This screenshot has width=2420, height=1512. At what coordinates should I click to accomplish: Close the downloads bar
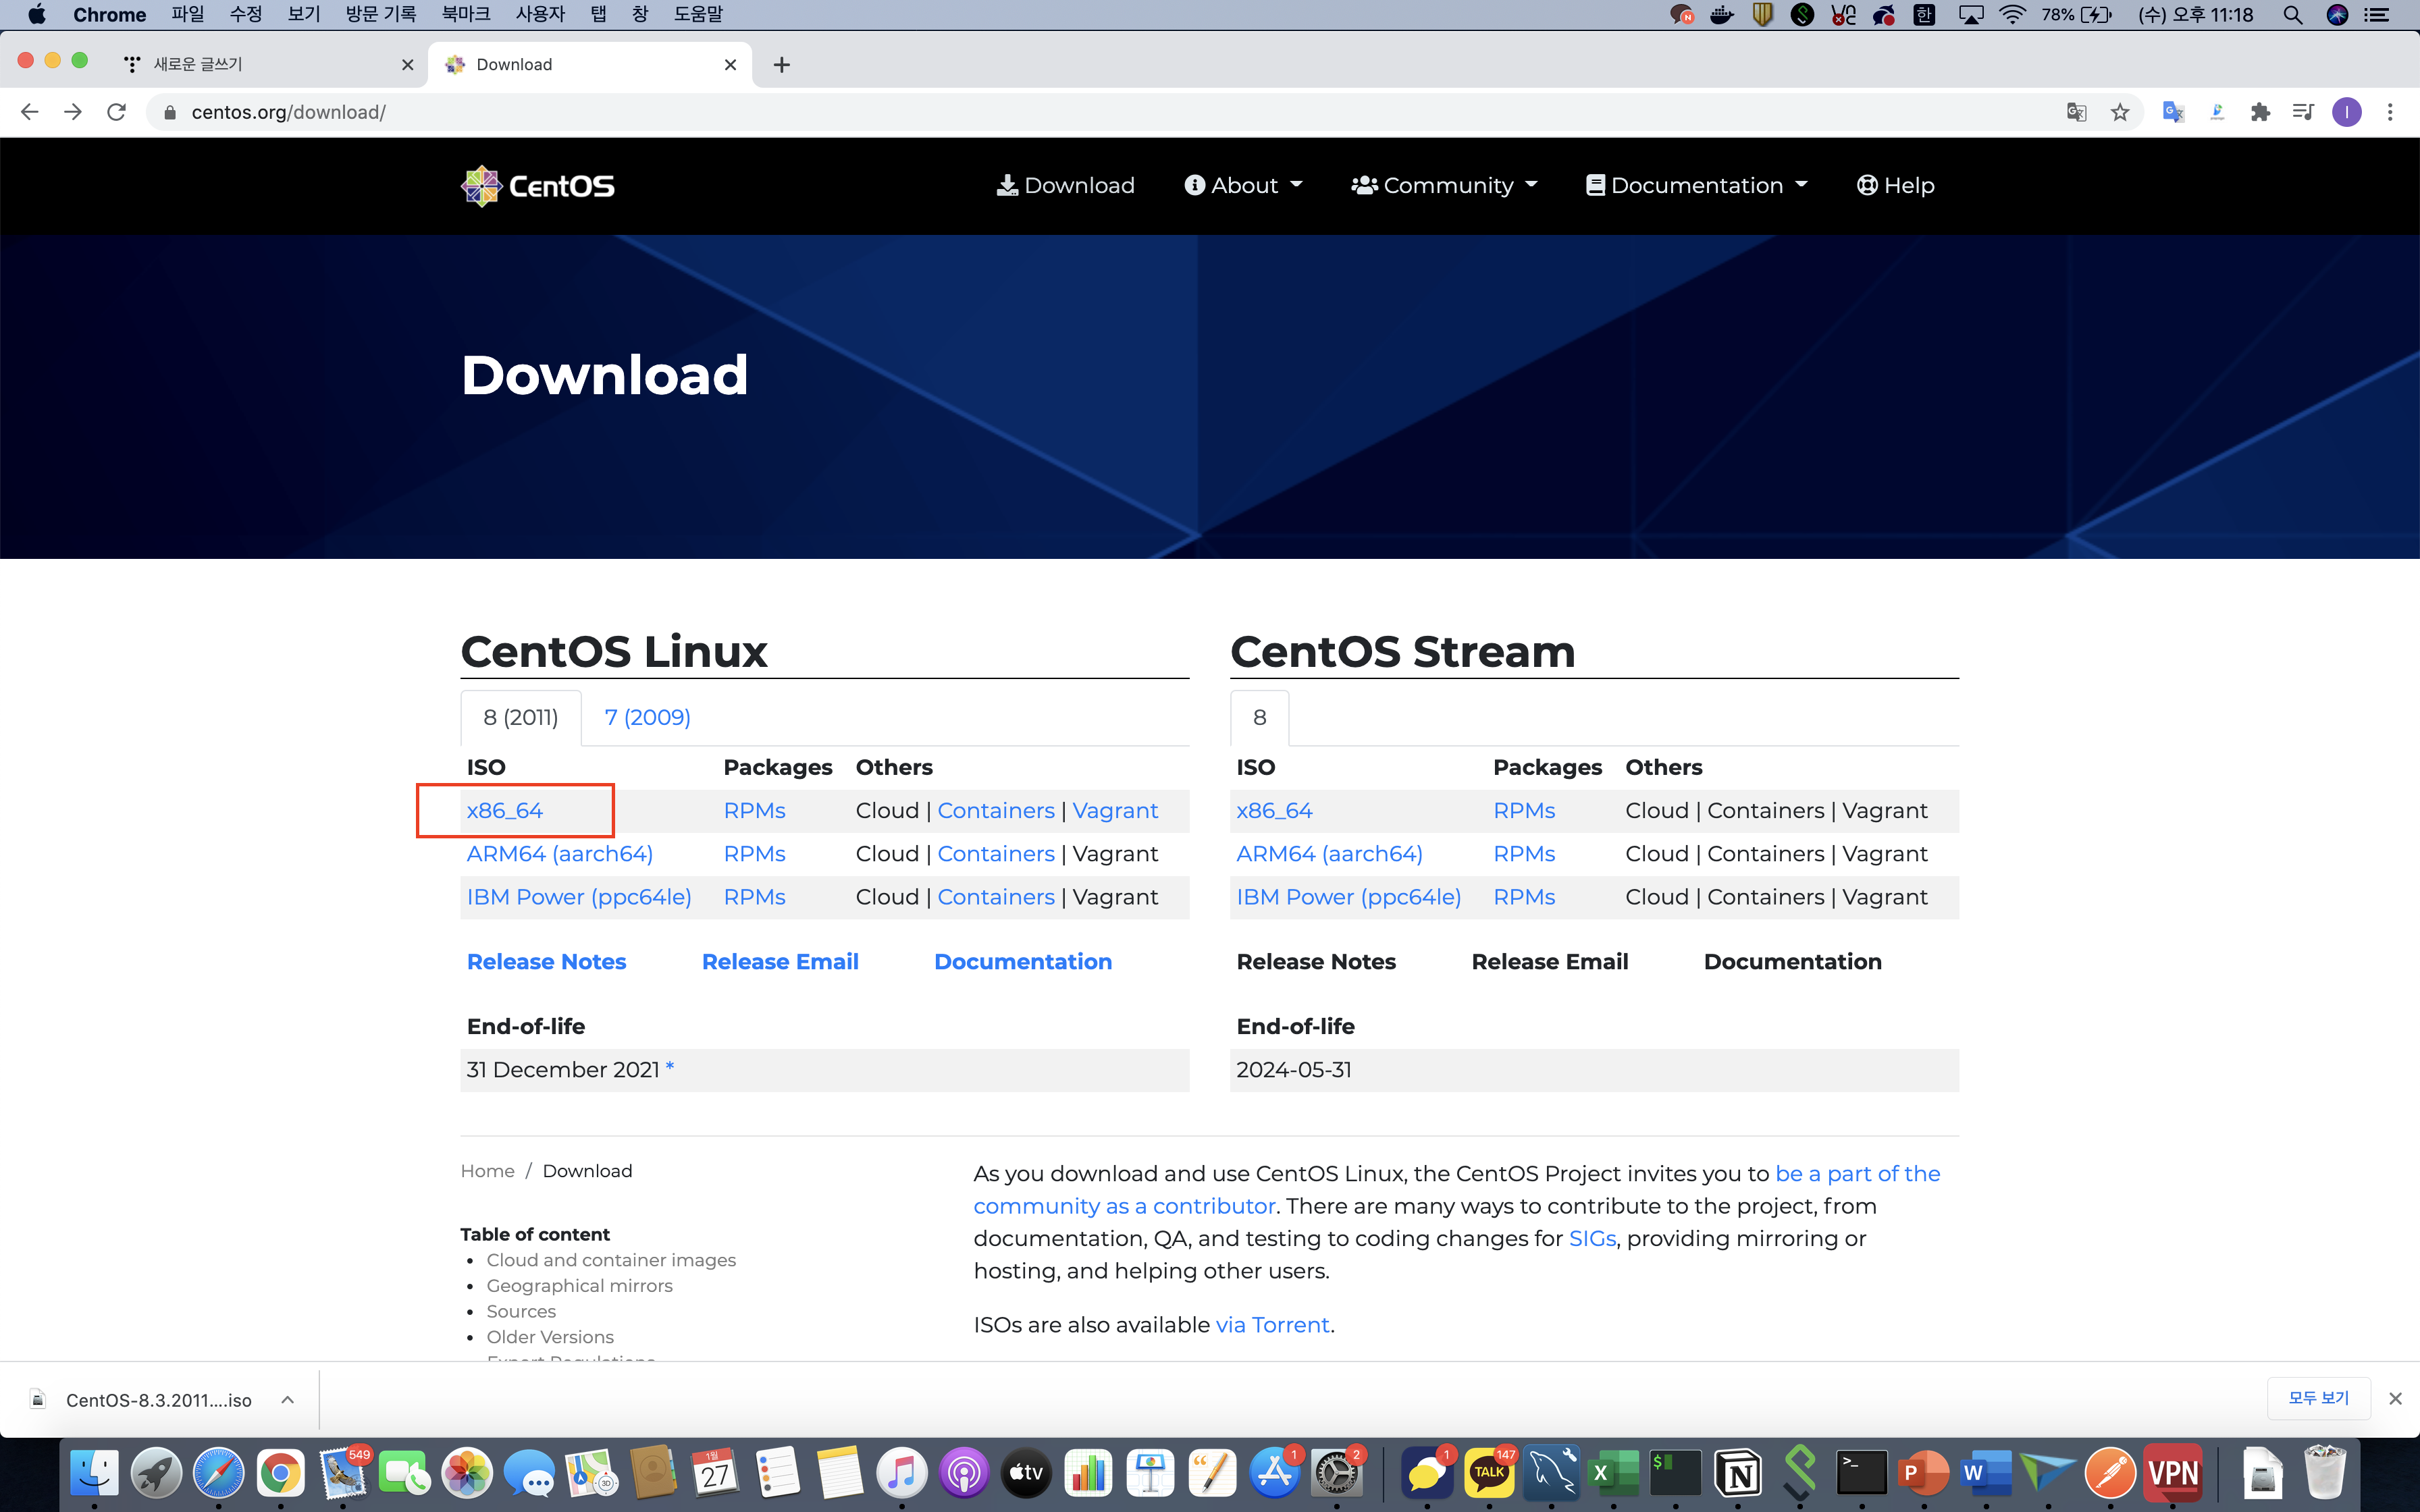click(x=2395, y=1399)
